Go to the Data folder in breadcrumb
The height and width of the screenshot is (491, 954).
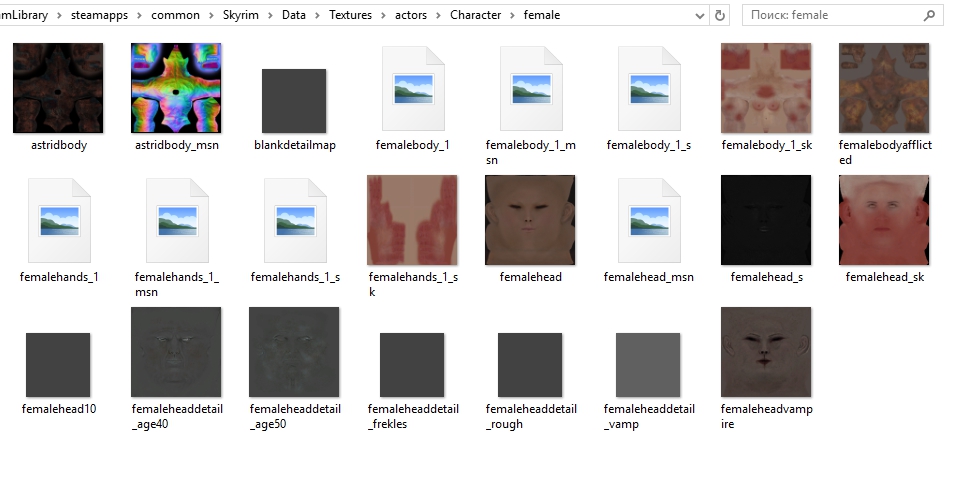click(x=293, y=15)
